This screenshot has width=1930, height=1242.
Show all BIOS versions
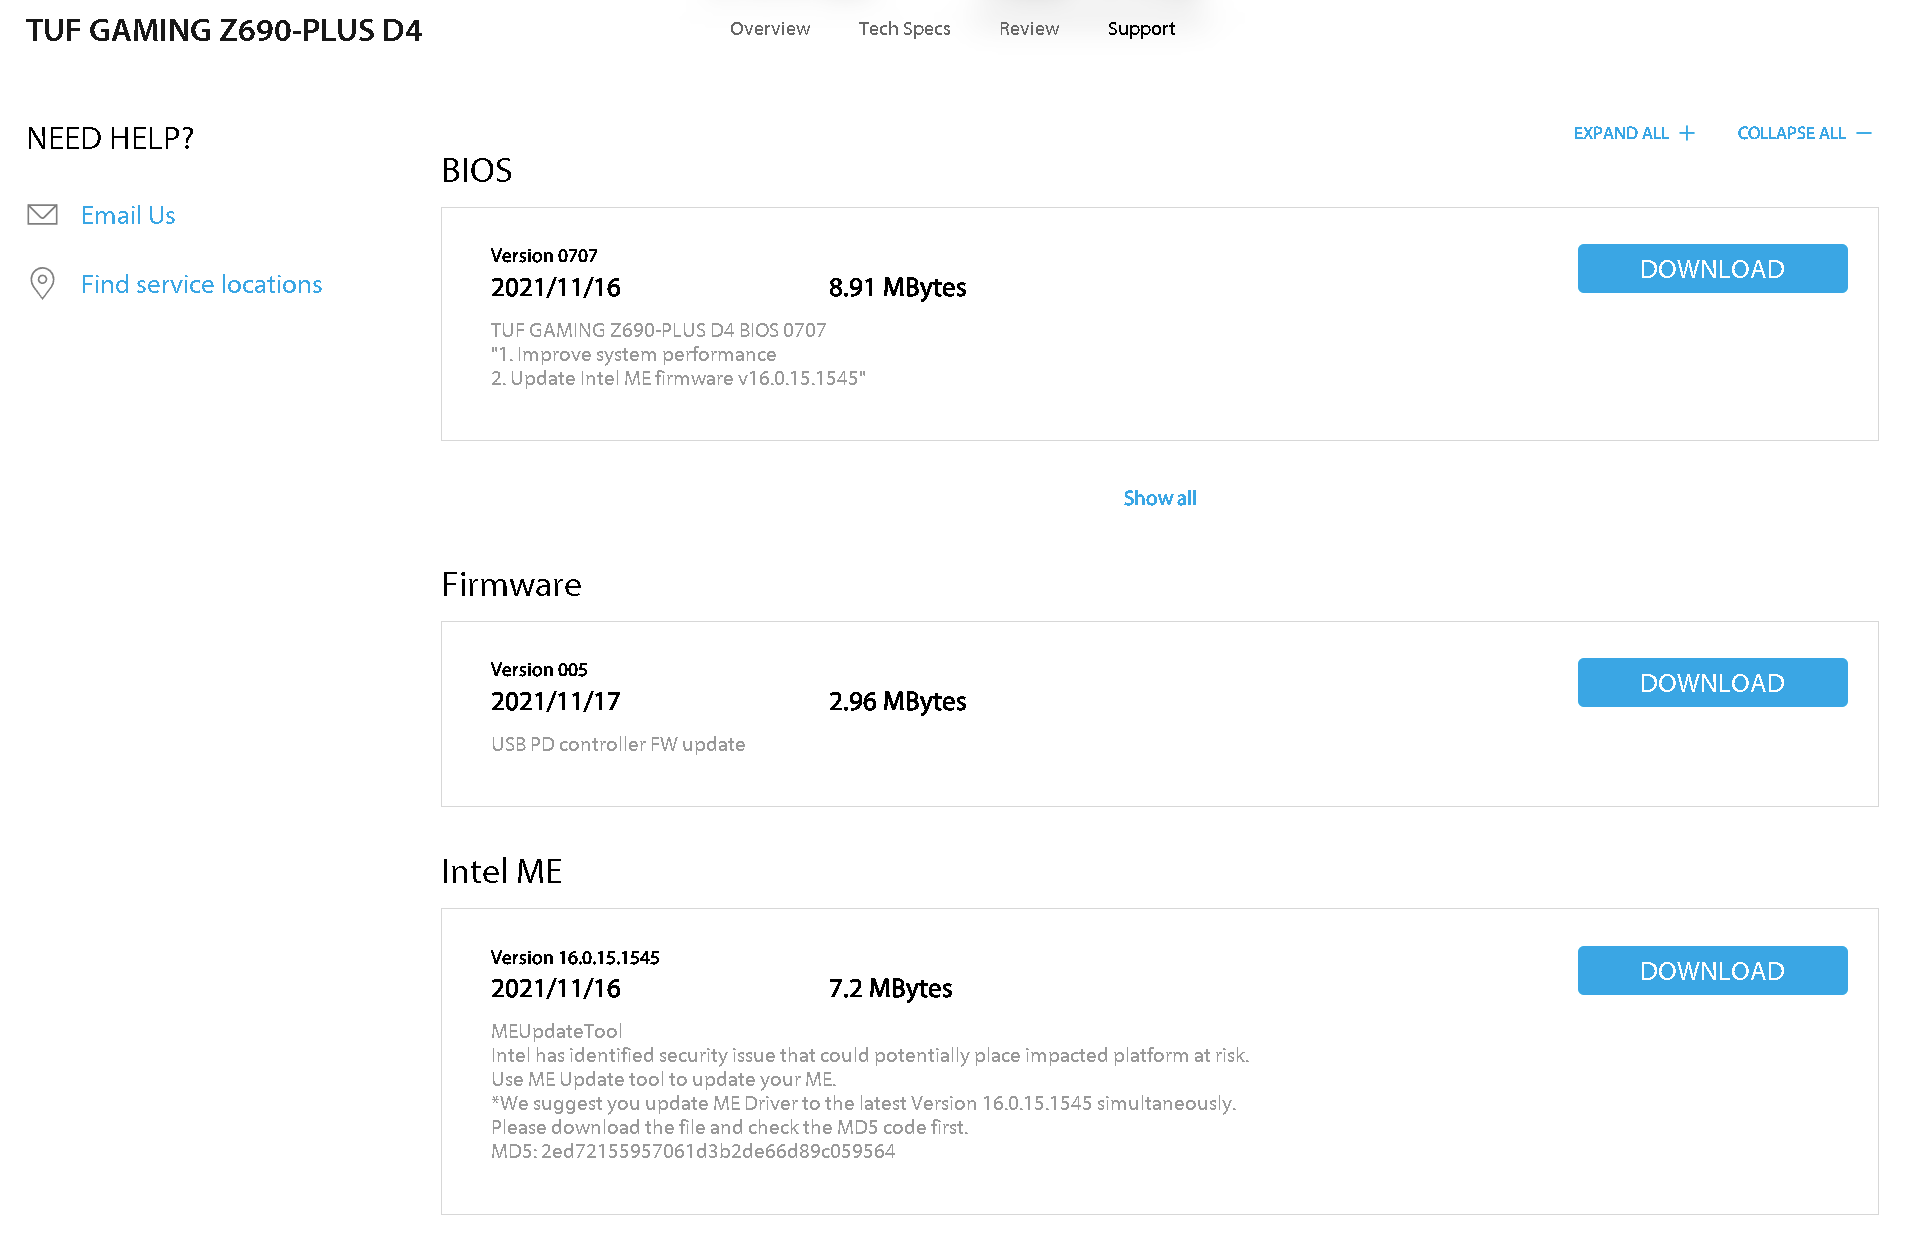coord(1159,498)
